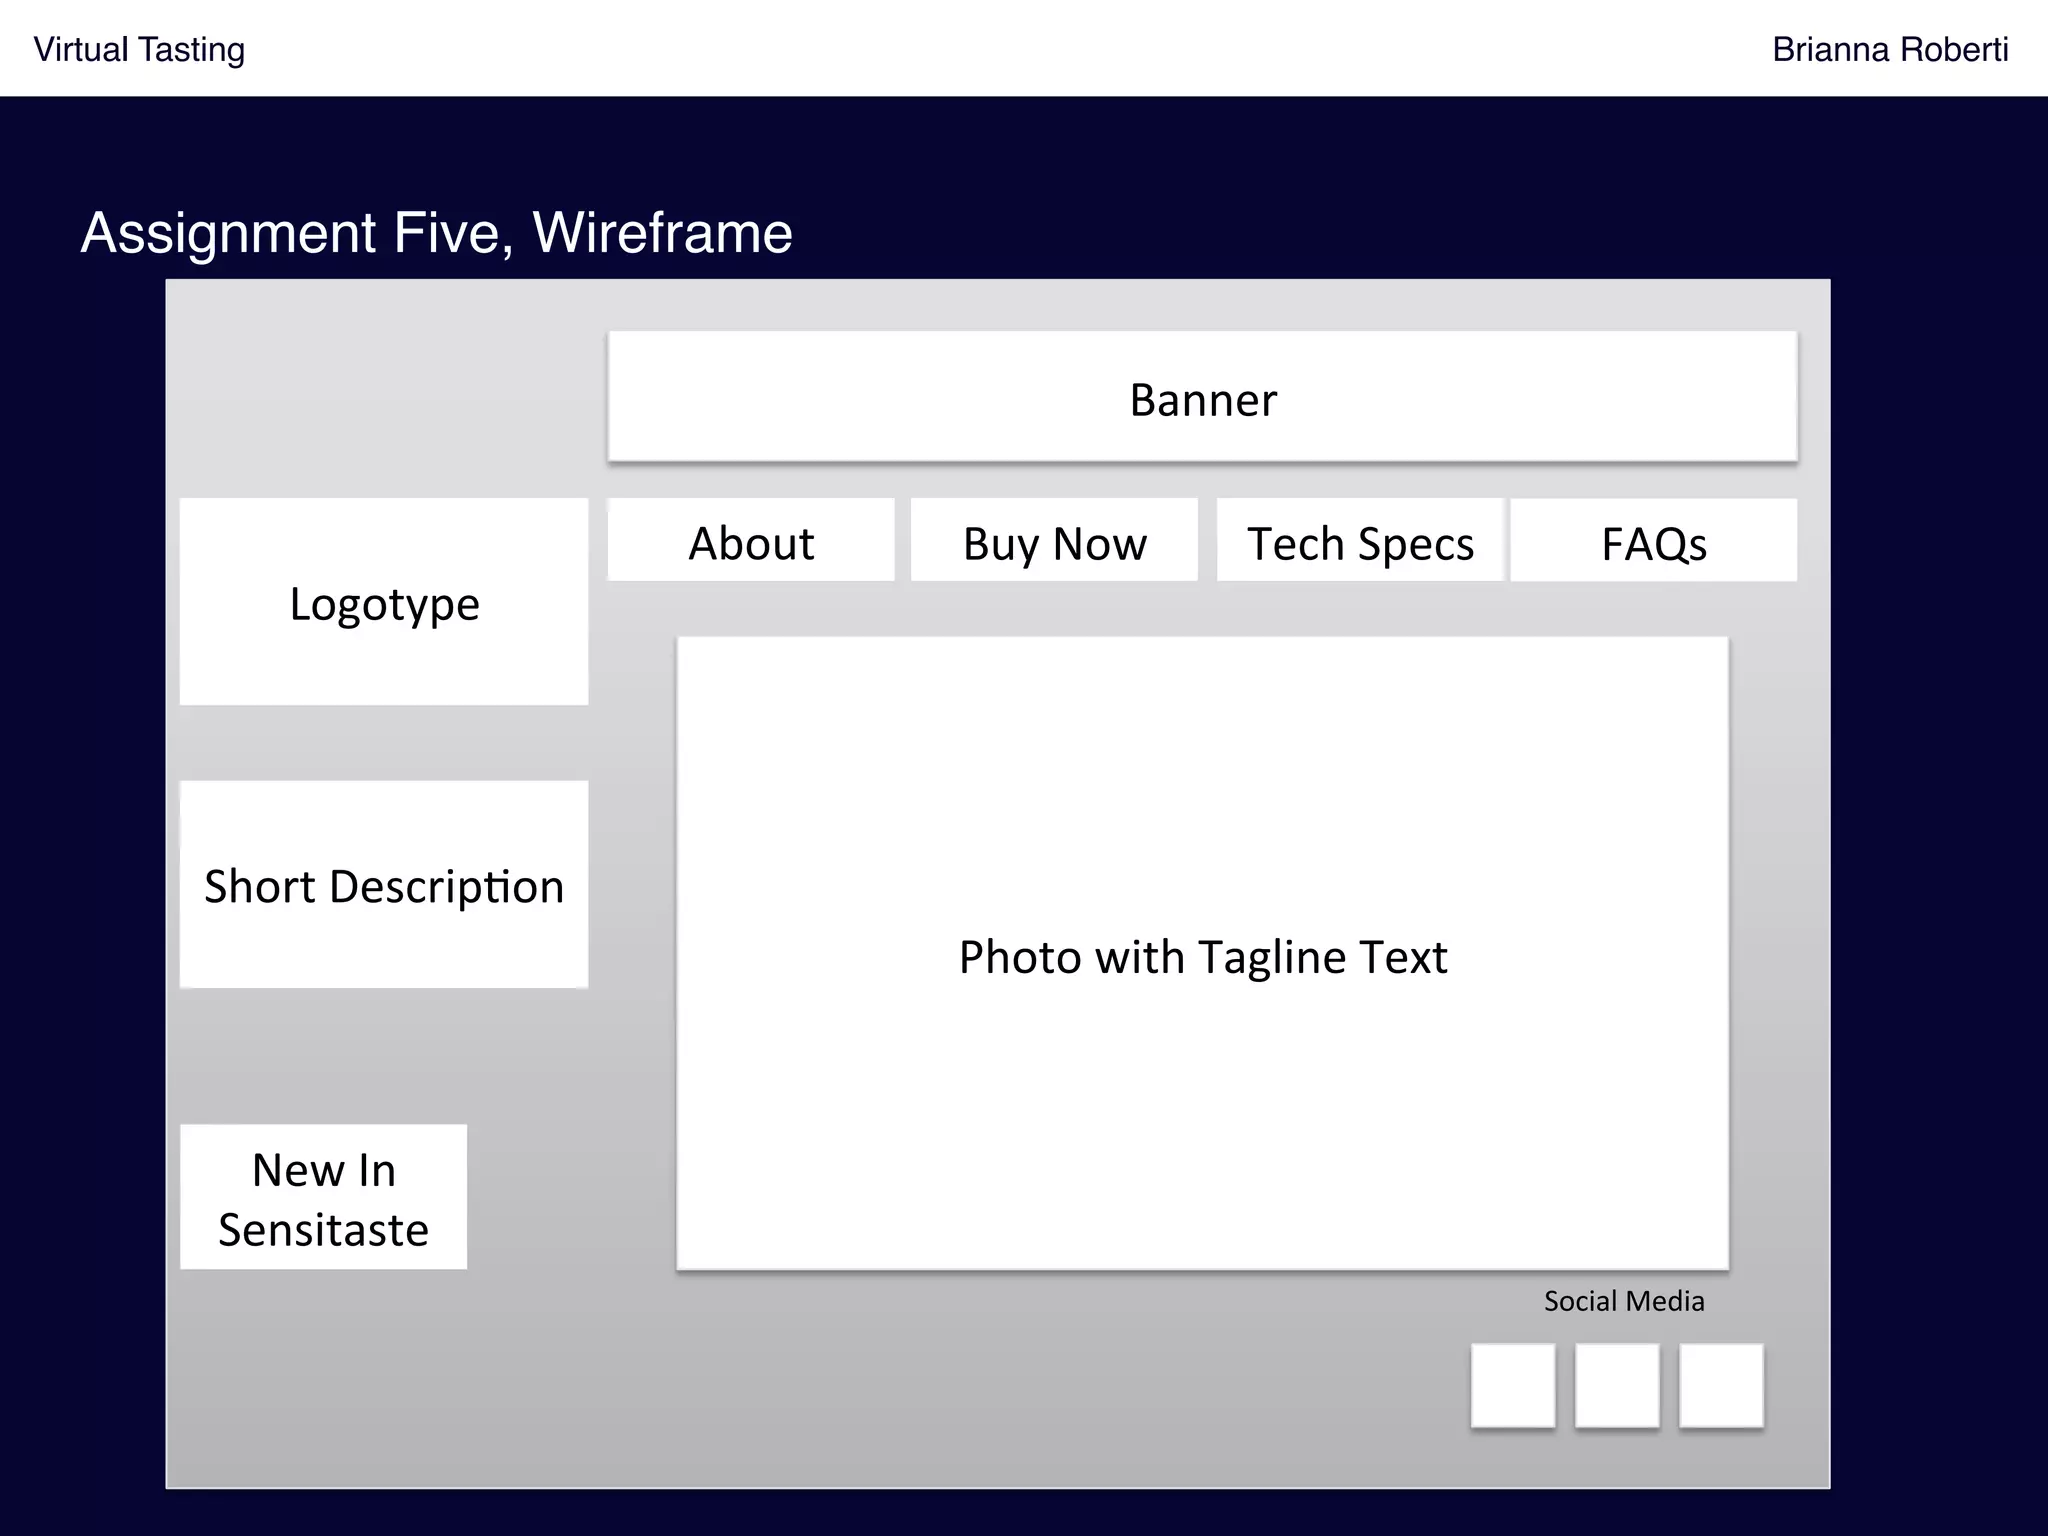Select the Buy Now navigation tab

[x=1054, y=541]
